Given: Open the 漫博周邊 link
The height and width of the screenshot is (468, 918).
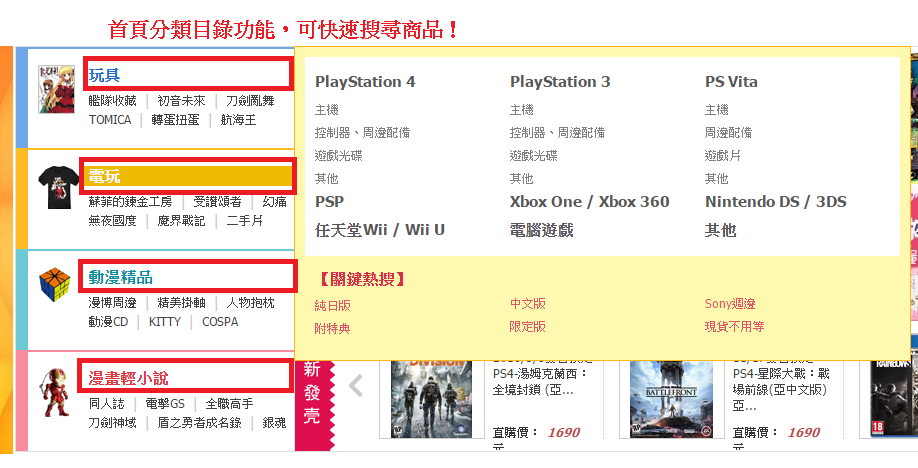Looking at the screenshot, I should [x=112, y=303].
